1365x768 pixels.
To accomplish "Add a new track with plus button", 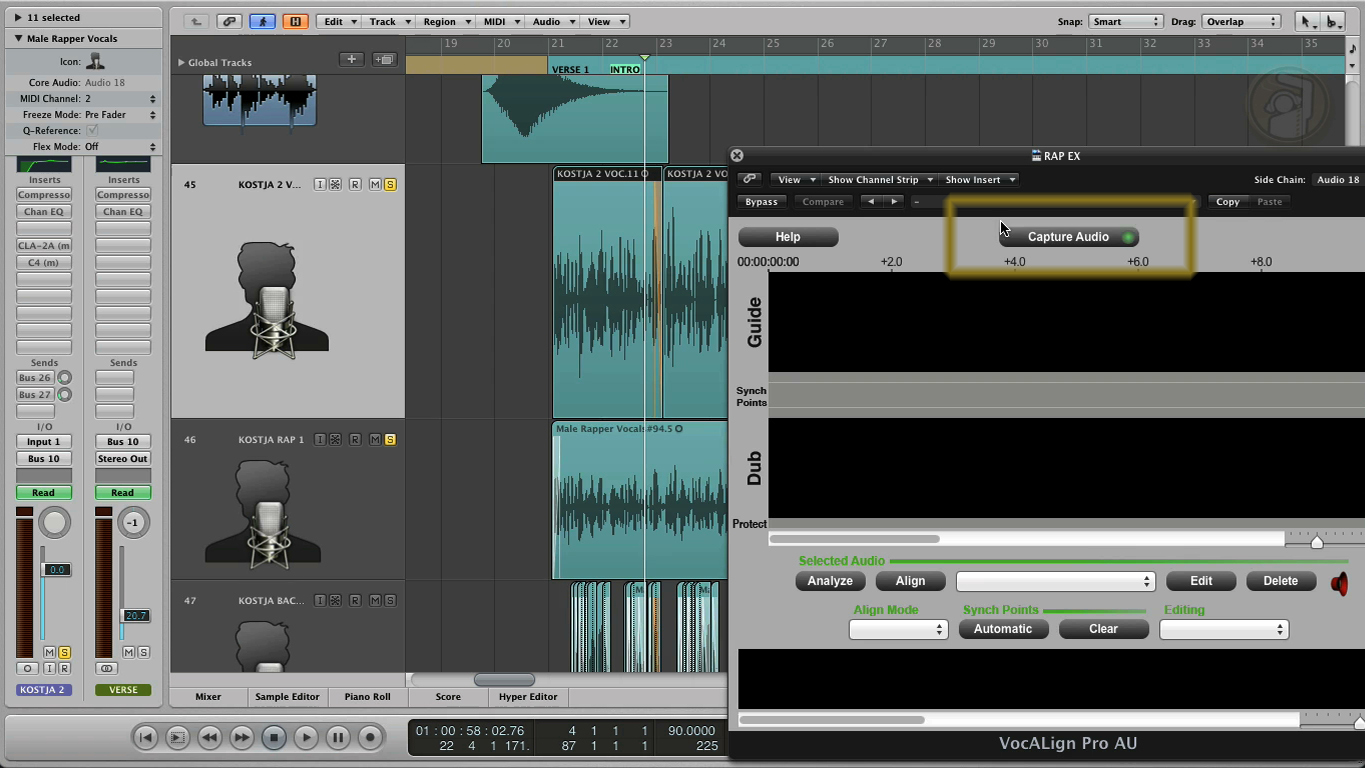I will pyautogui.click(x=351, y=60).
